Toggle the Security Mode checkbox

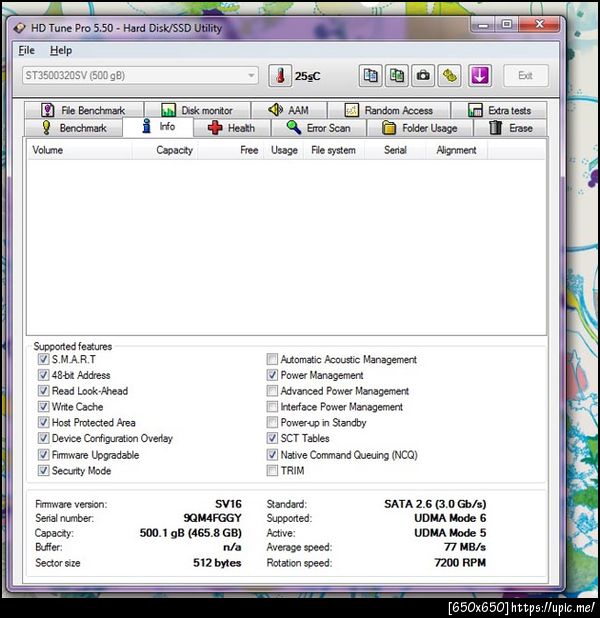(43, 470)
